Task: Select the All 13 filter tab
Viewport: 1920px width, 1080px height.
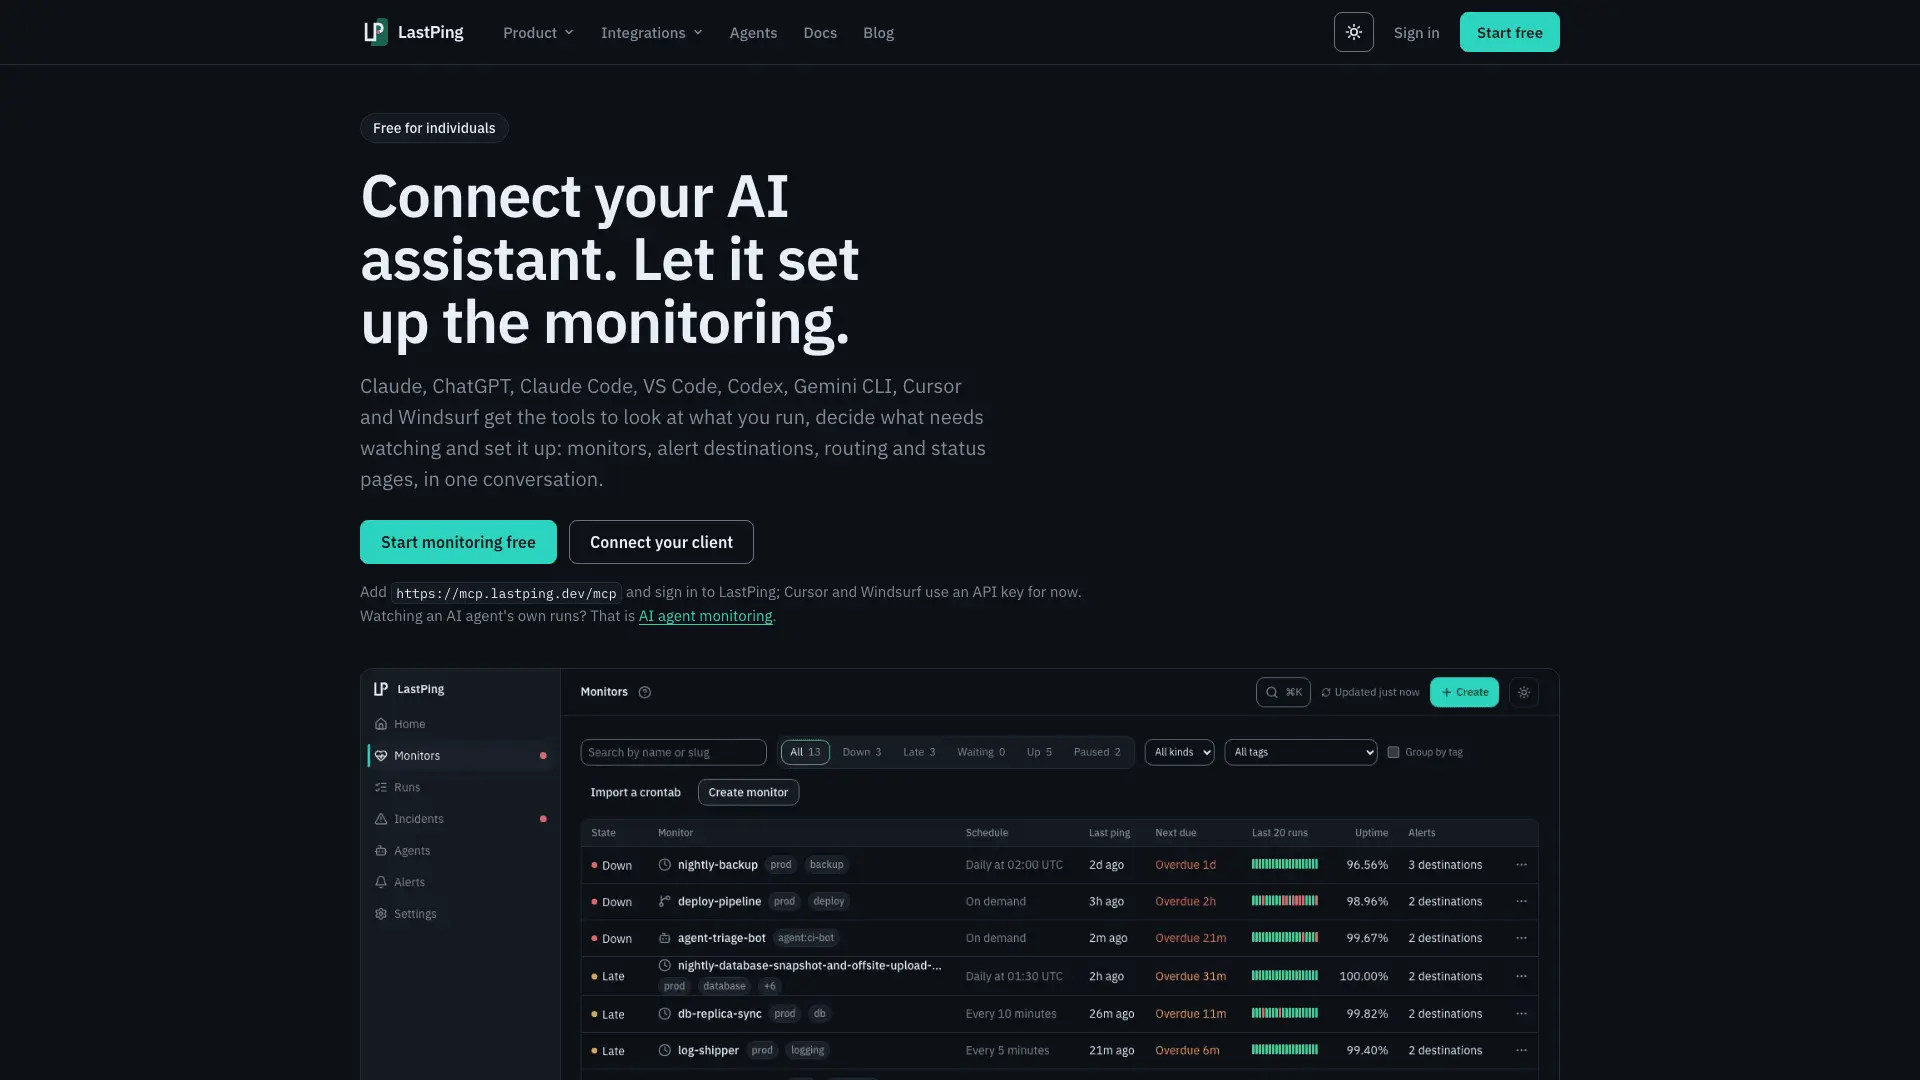Action: [805, 752]
